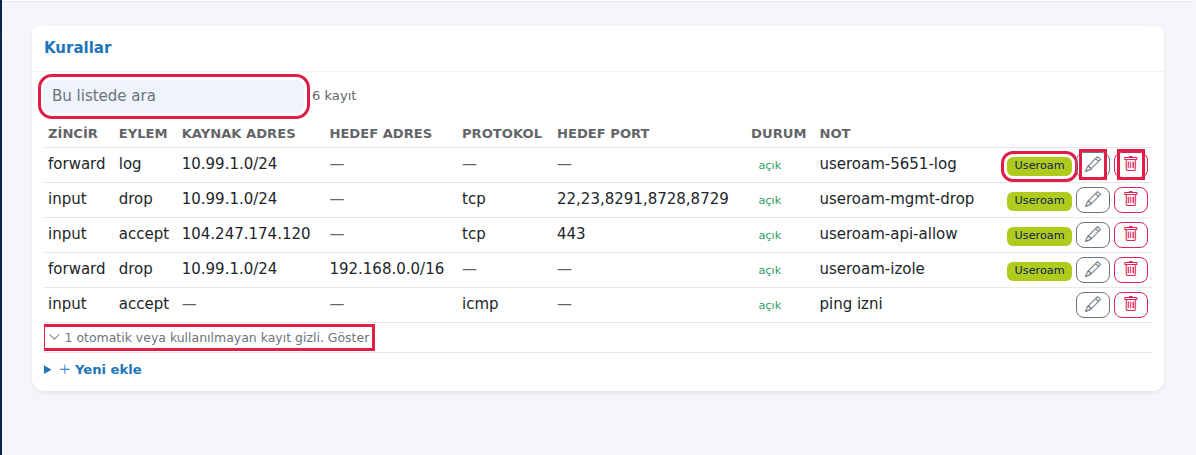Image resolution: width=1196 pixels, height=455 pixels.
Task: Delete the useroam-api-allow rule
Action: click(1131, 235)
